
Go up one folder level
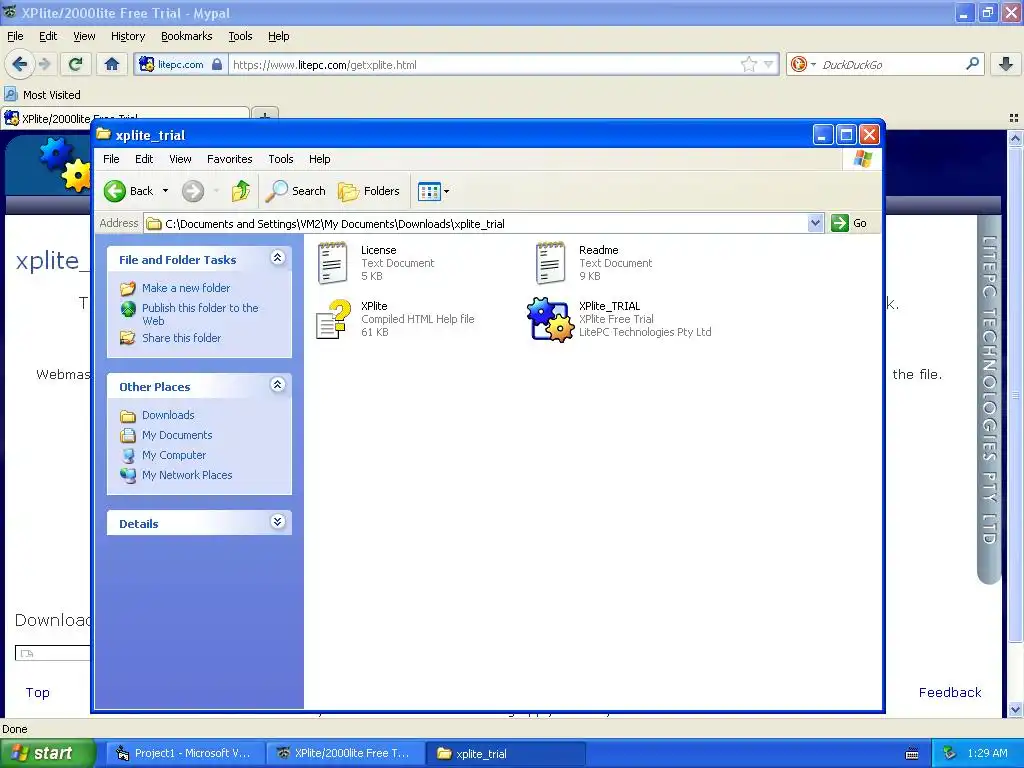tap(241, 191)
